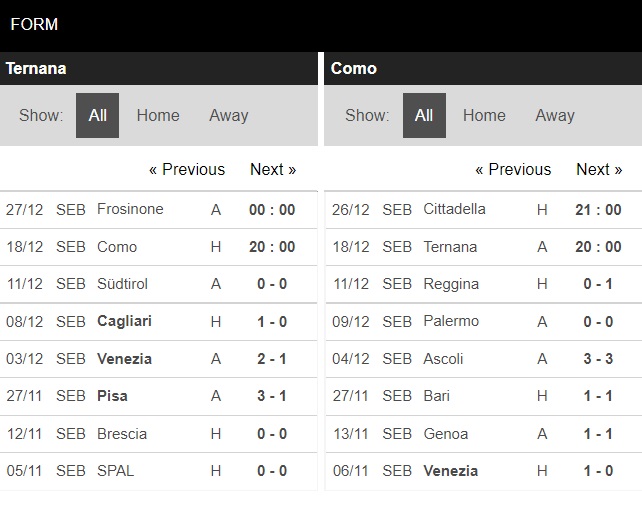Open the Reggina 0 - 1 match
The image size is (642, 512).
(x=484, y=284)
